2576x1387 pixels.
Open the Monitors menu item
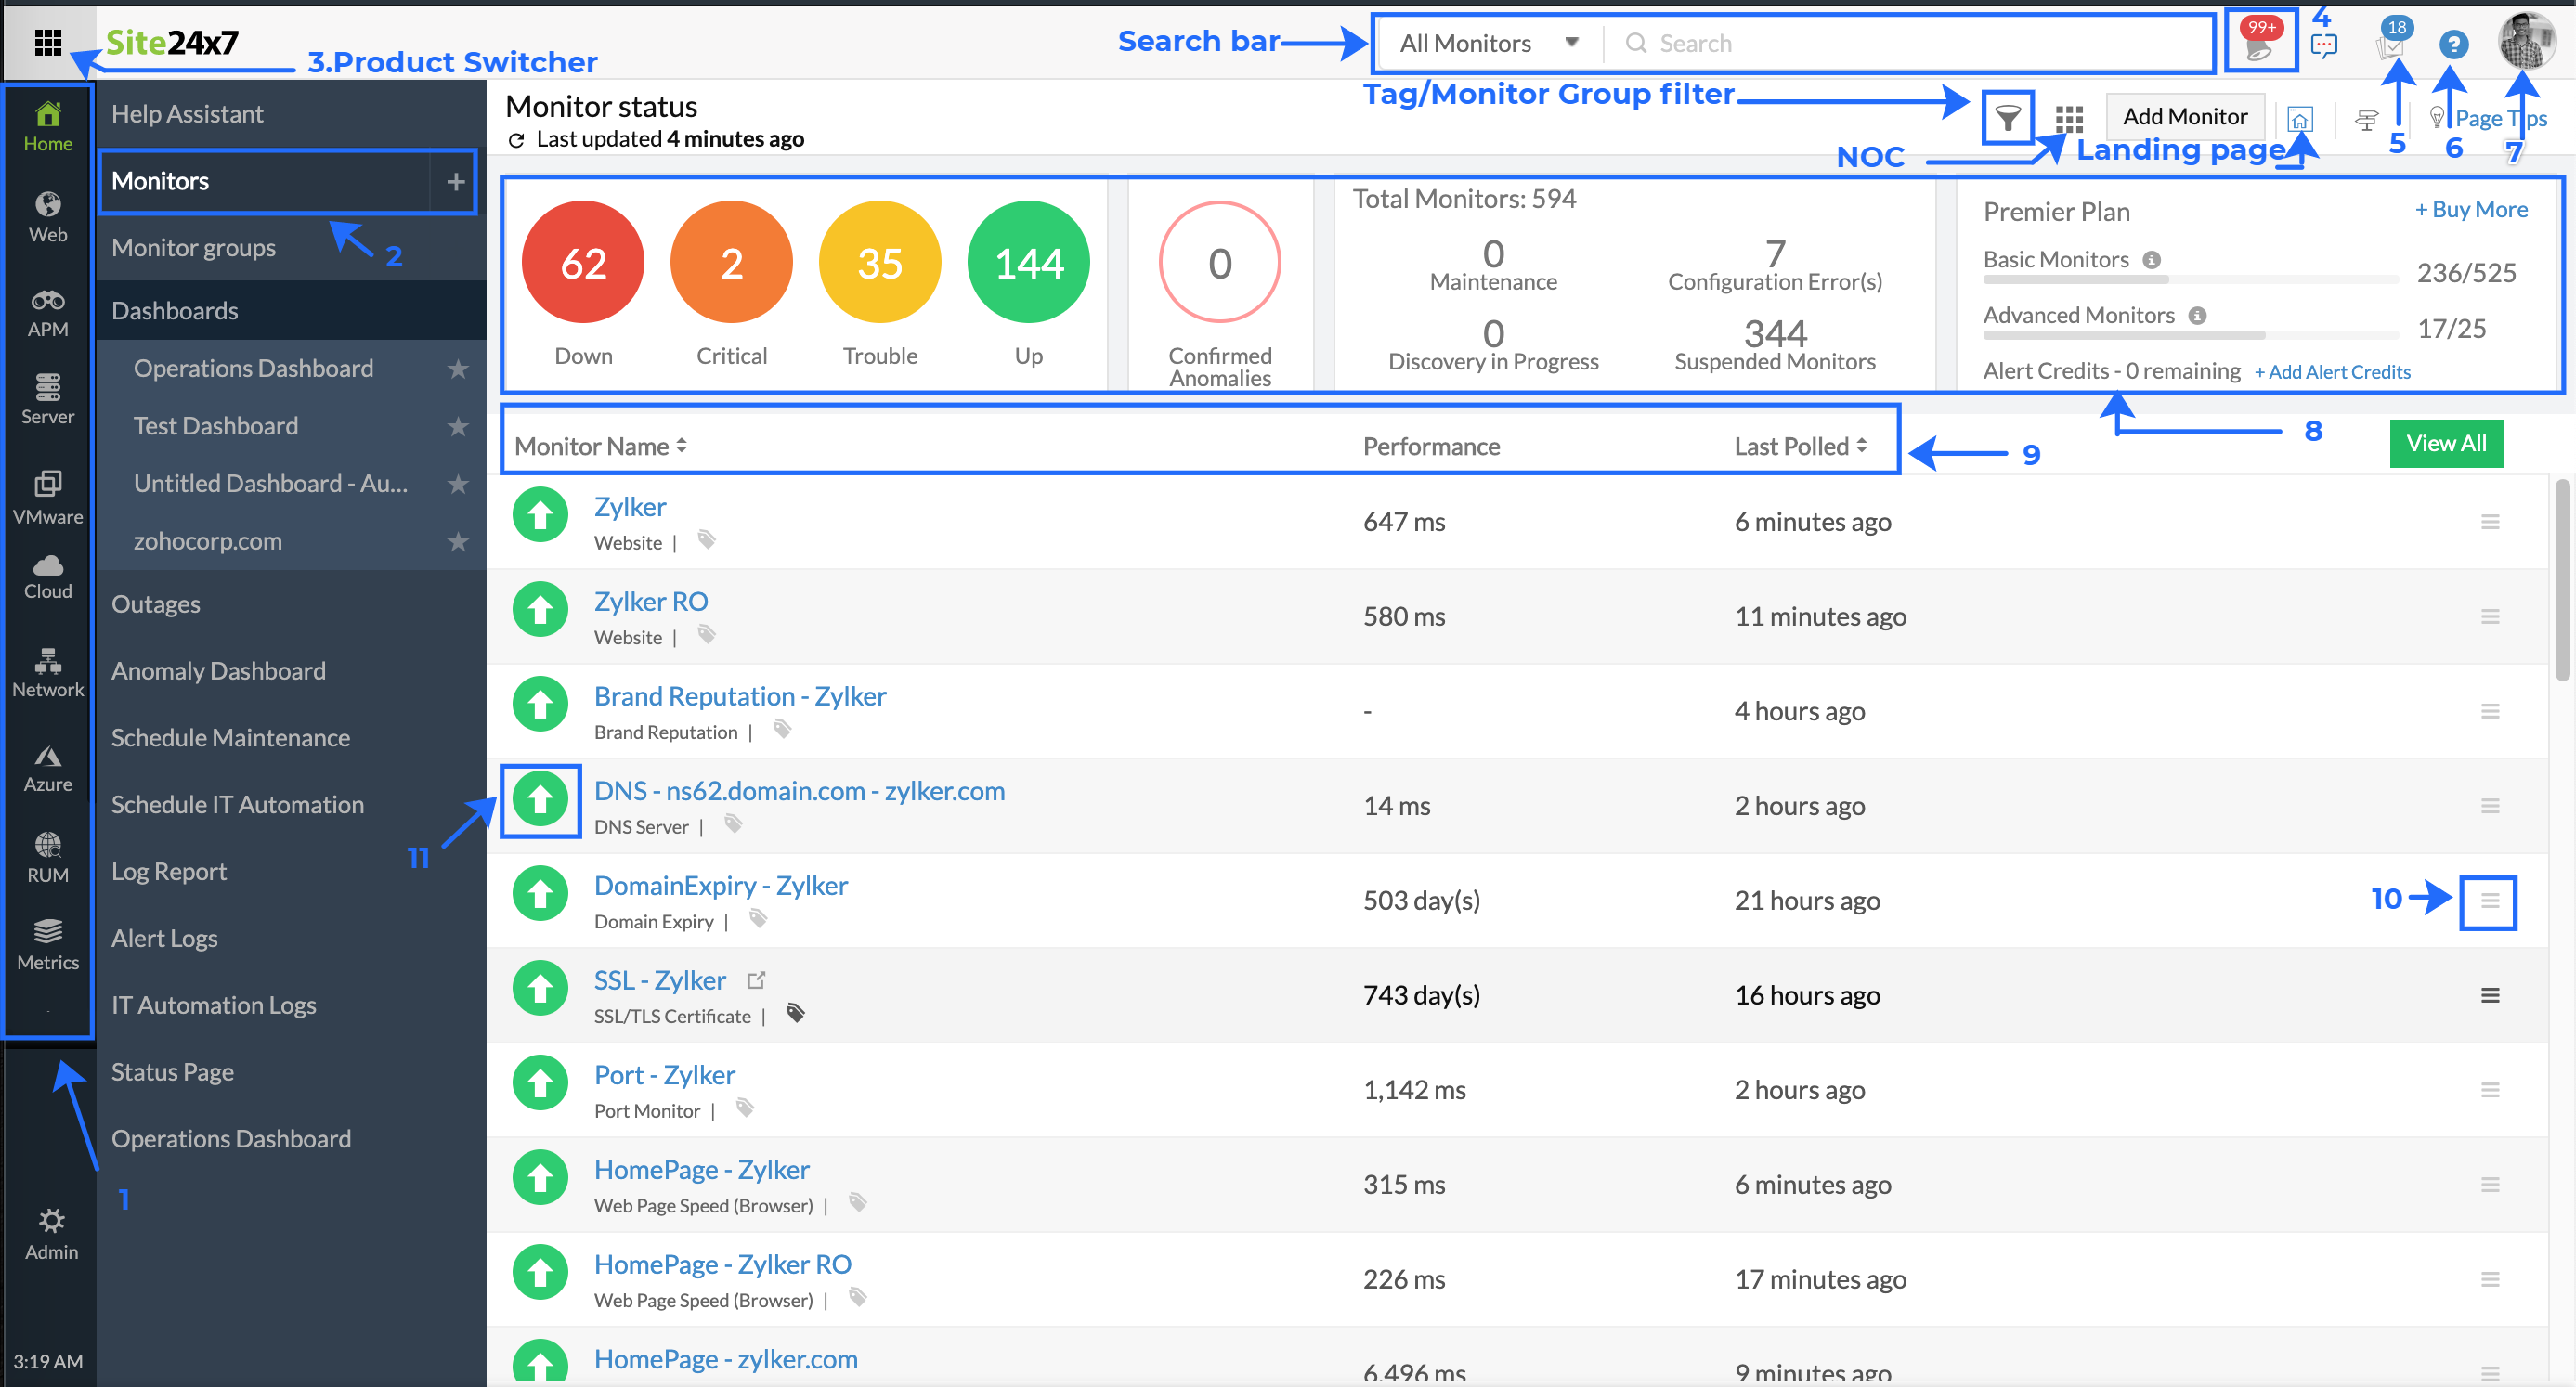[x=162, y=181]
